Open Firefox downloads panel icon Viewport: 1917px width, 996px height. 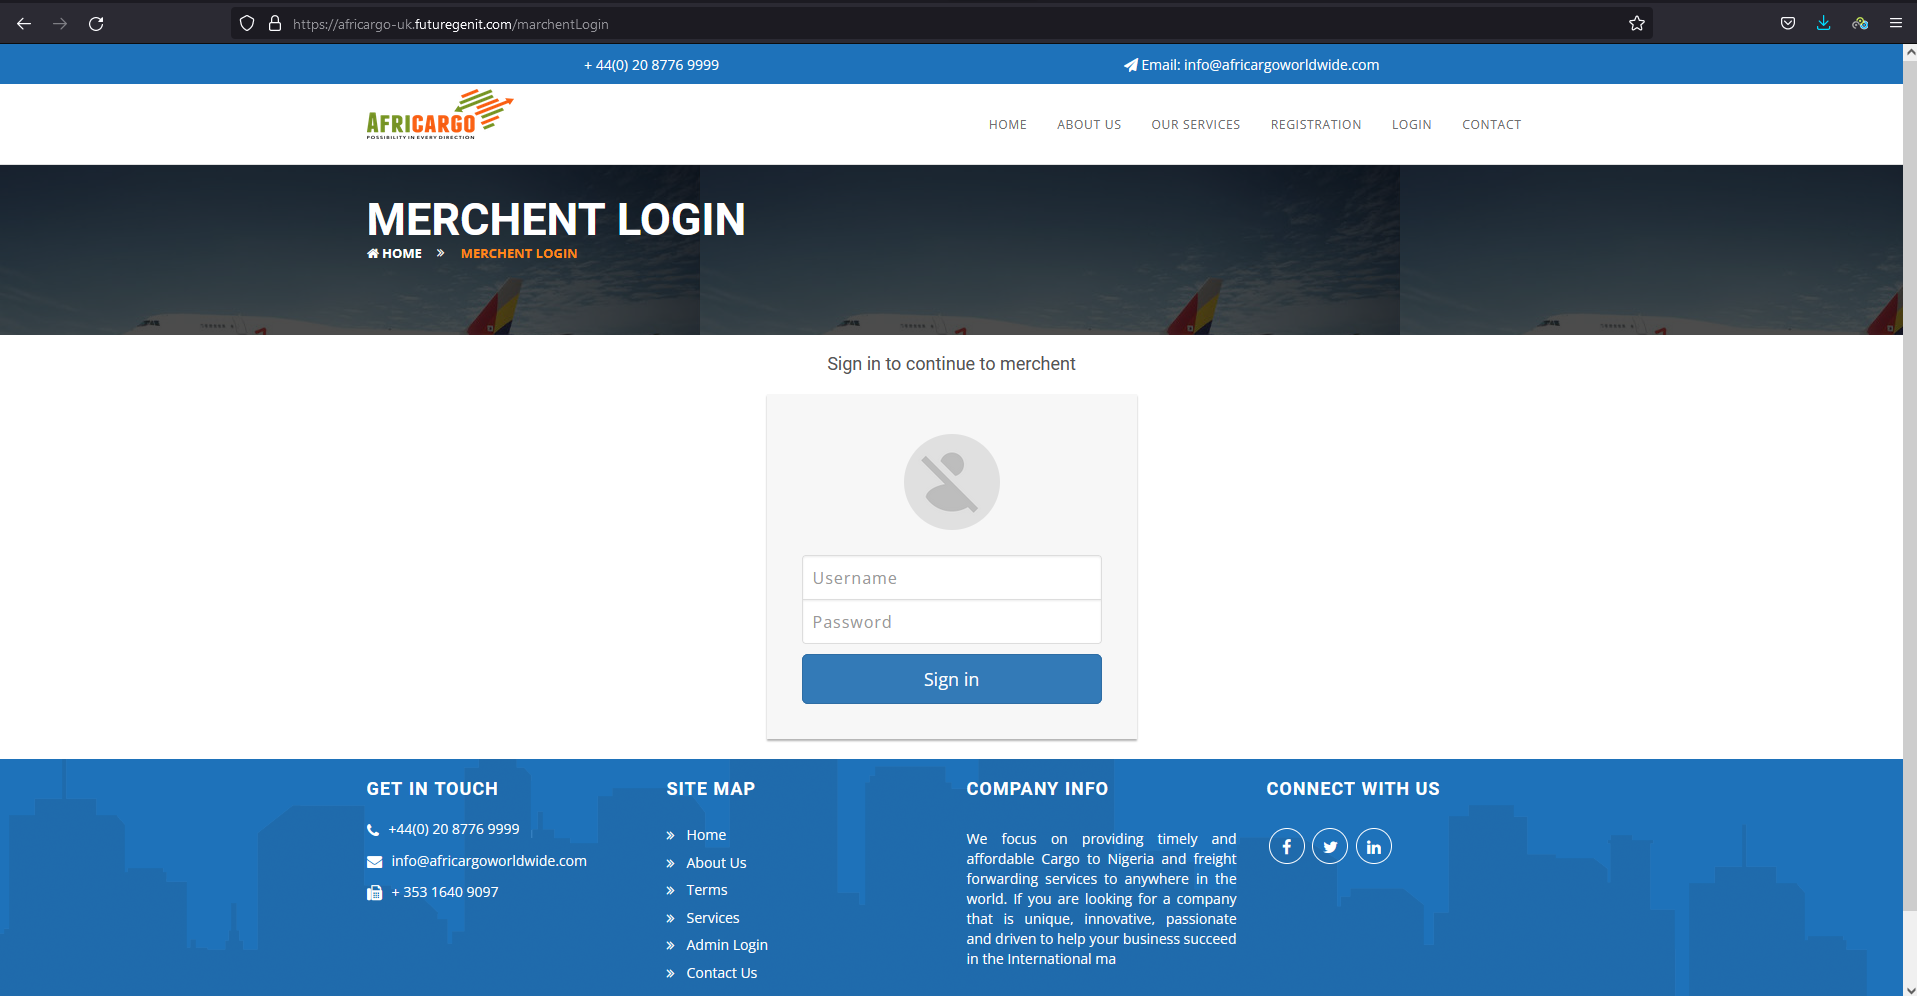point(1823,24)
